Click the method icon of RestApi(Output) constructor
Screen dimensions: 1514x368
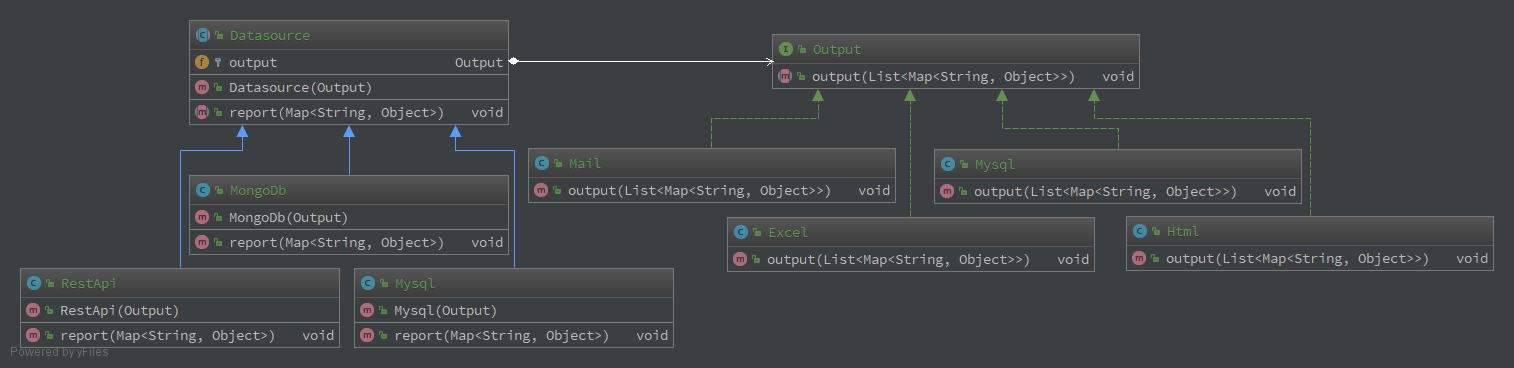click(34, 310)
